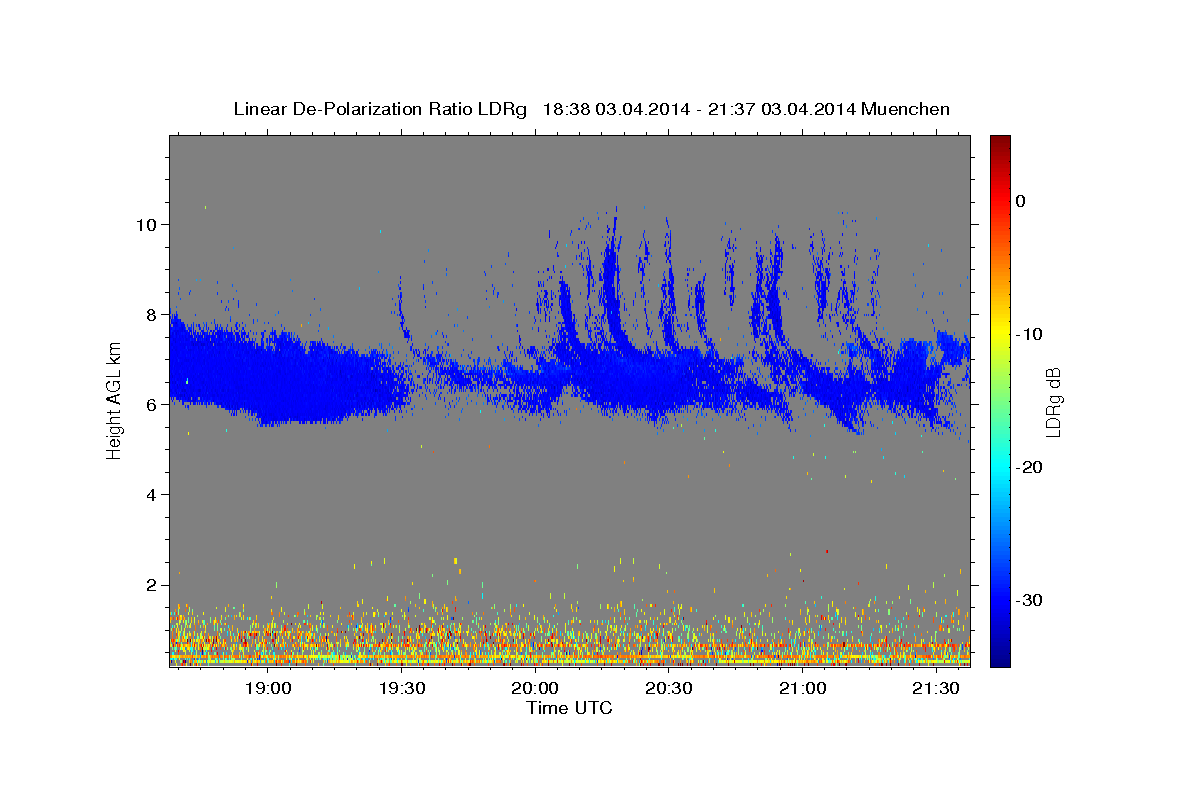1200x800 pixels.
Task: Click the cyan band of the colorbar
Action: pyautogui.click(x=1000, y=467)
